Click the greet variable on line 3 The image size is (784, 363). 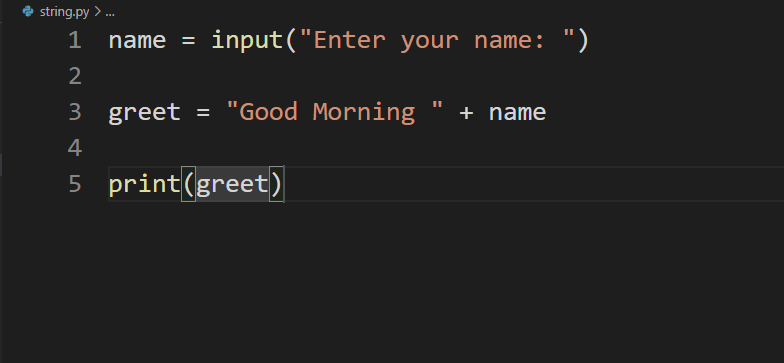[144, 113]
